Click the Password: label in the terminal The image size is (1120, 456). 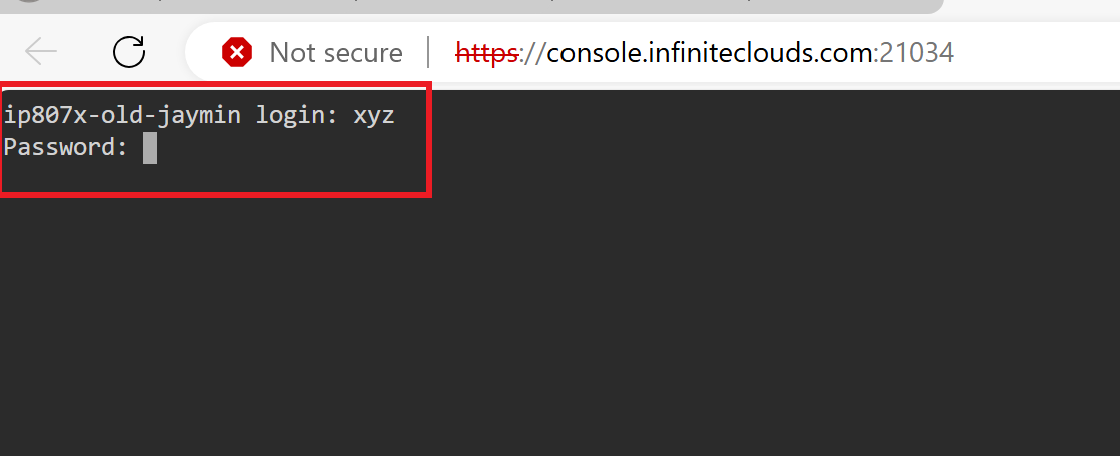(66, 148)
